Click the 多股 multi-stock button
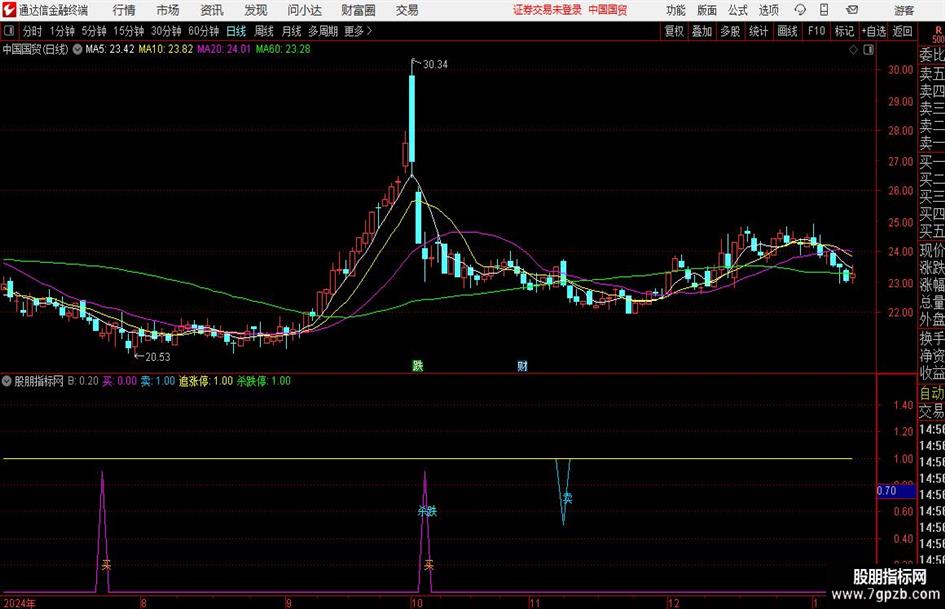Image resolution: width=945 pixels, height=609 pixels. [730, 31]
